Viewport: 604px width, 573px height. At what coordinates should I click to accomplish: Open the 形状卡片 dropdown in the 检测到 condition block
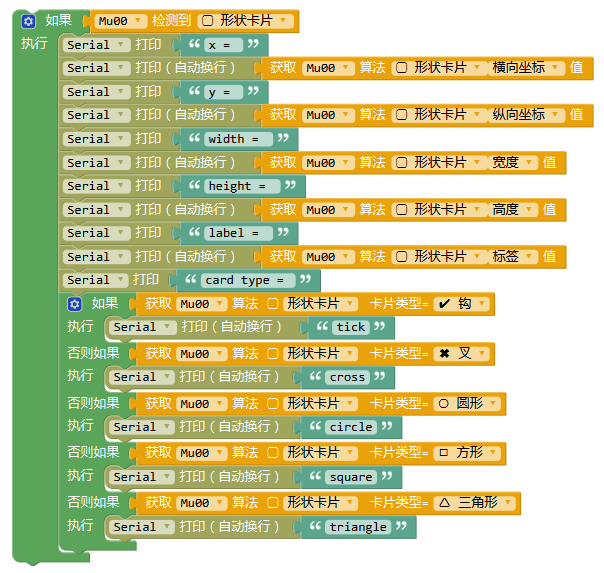(x=245, y=21)
